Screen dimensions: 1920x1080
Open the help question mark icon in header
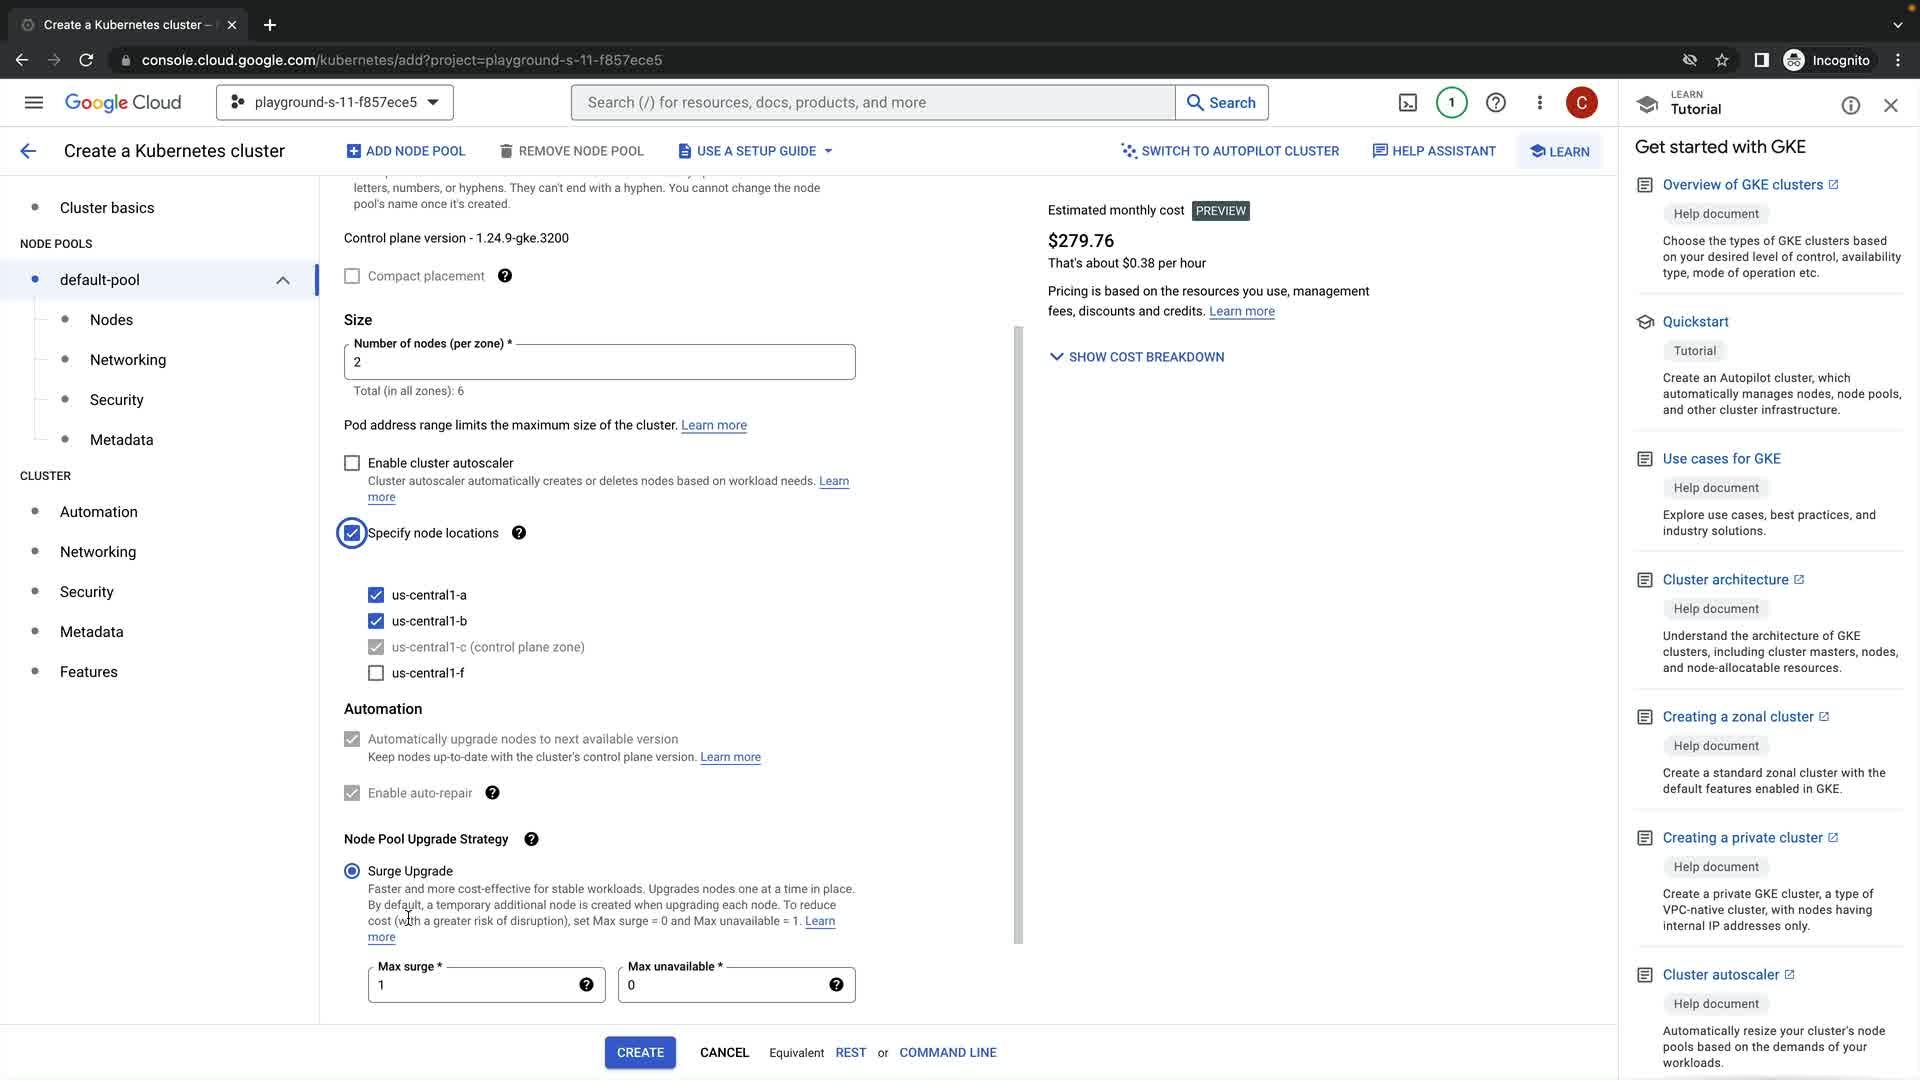[1495, 103]
